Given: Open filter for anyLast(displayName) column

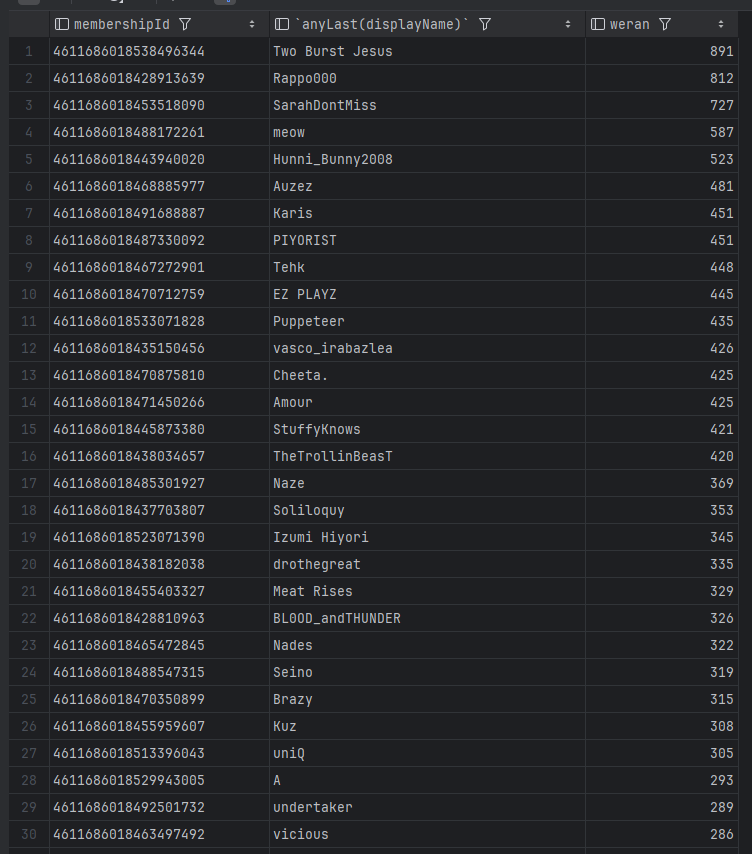Looking at the screenshot, I should coord(485,24).
